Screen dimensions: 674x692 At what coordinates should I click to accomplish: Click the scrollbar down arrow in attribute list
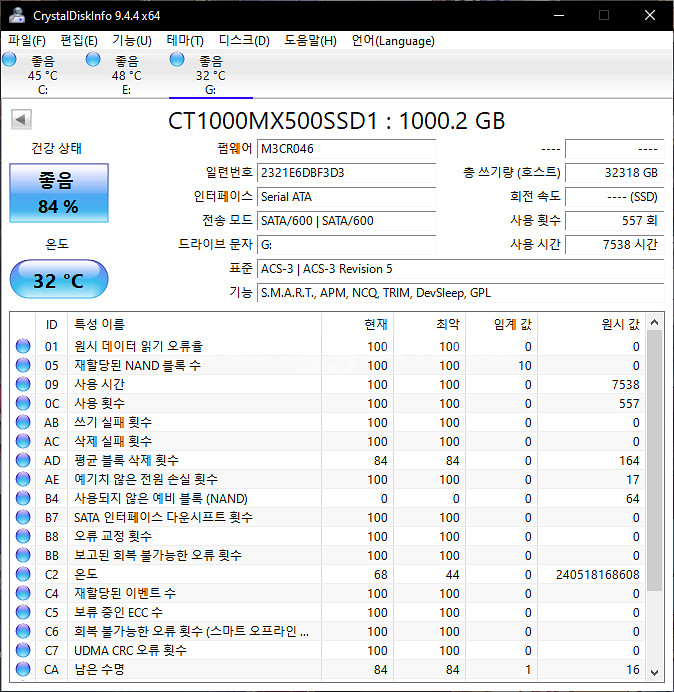(x=655, y=672)
